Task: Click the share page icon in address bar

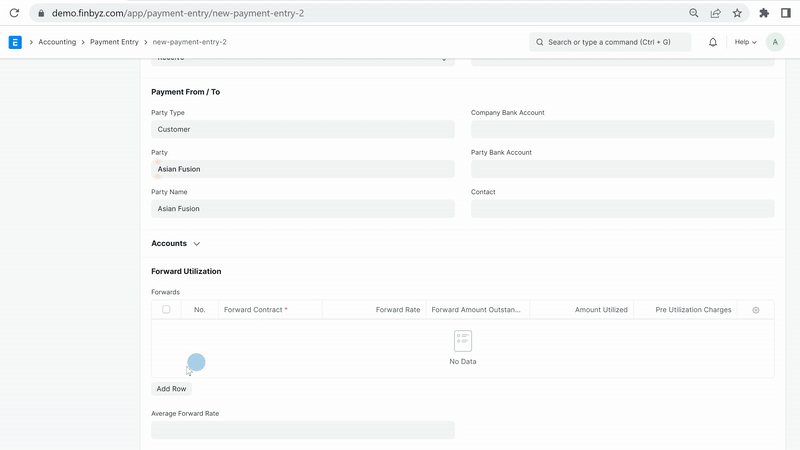Action: coord(716,13)
